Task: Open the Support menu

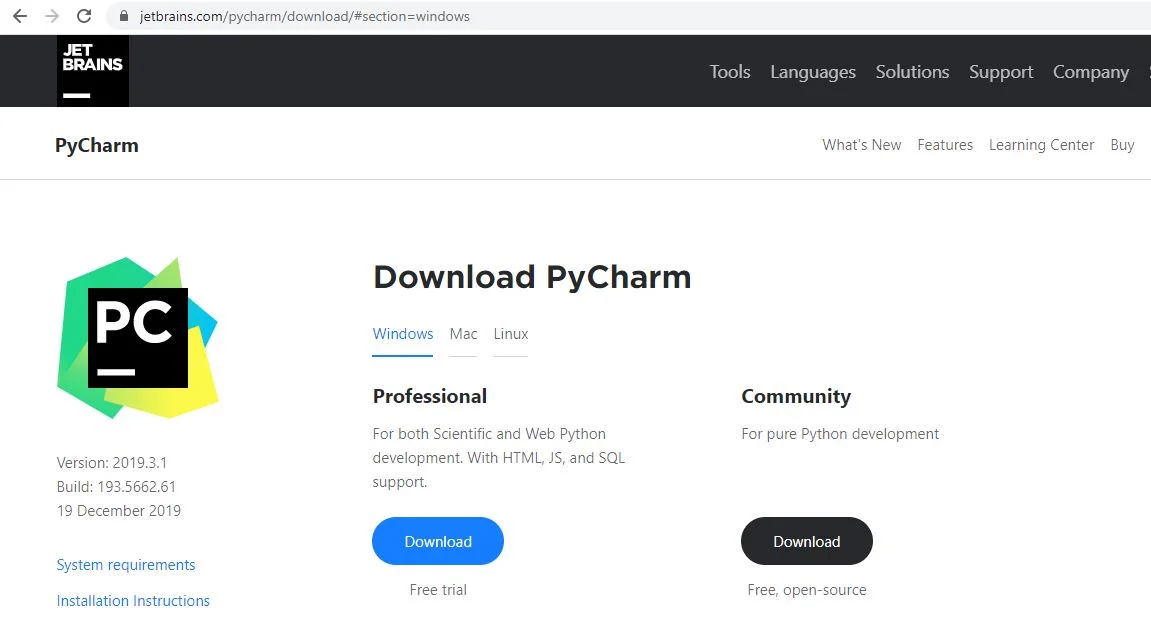Action: [1001, 72]
